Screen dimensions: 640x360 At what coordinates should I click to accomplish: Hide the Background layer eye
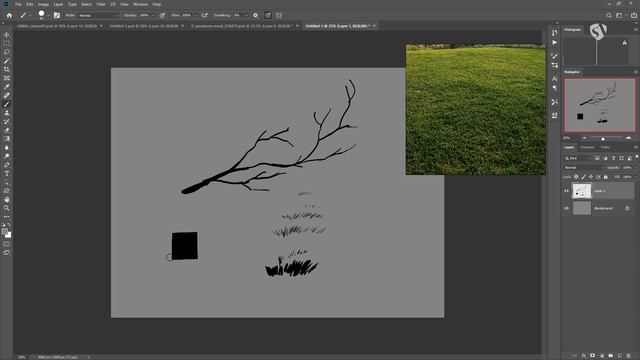click(566, 208)
